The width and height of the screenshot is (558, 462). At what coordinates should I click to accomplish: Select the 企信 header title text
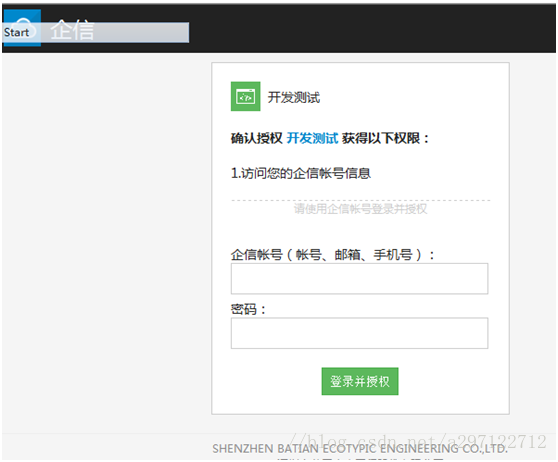pyautogui.click(x=72, y=30)
